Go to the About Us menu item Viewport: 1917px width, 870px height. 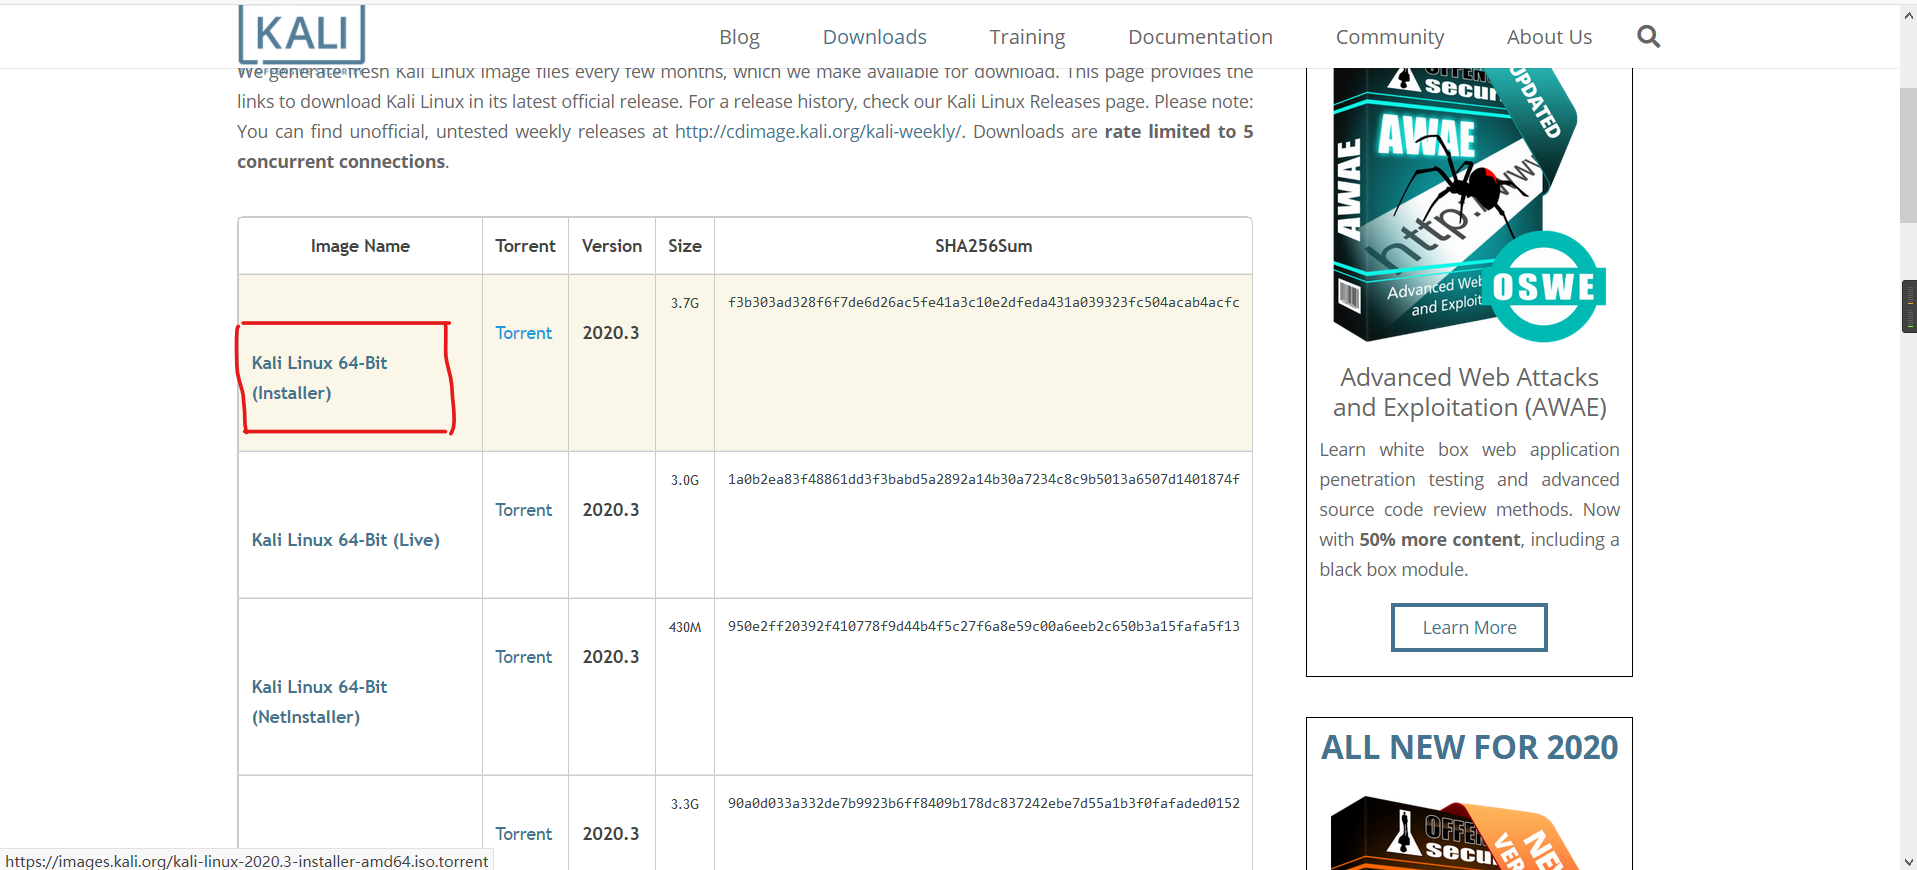tap(1549, 37)
